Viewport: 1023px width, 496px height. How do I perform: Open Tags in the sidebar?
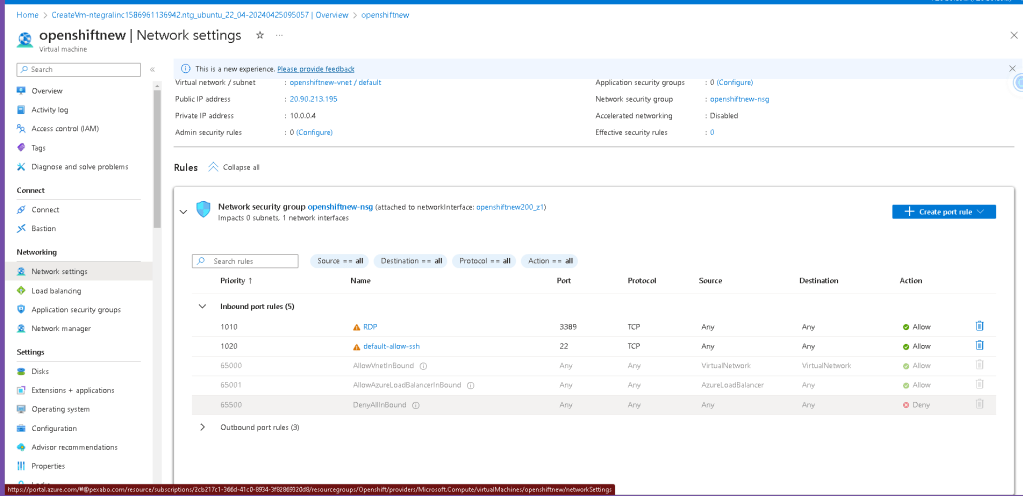click(38, 147)
